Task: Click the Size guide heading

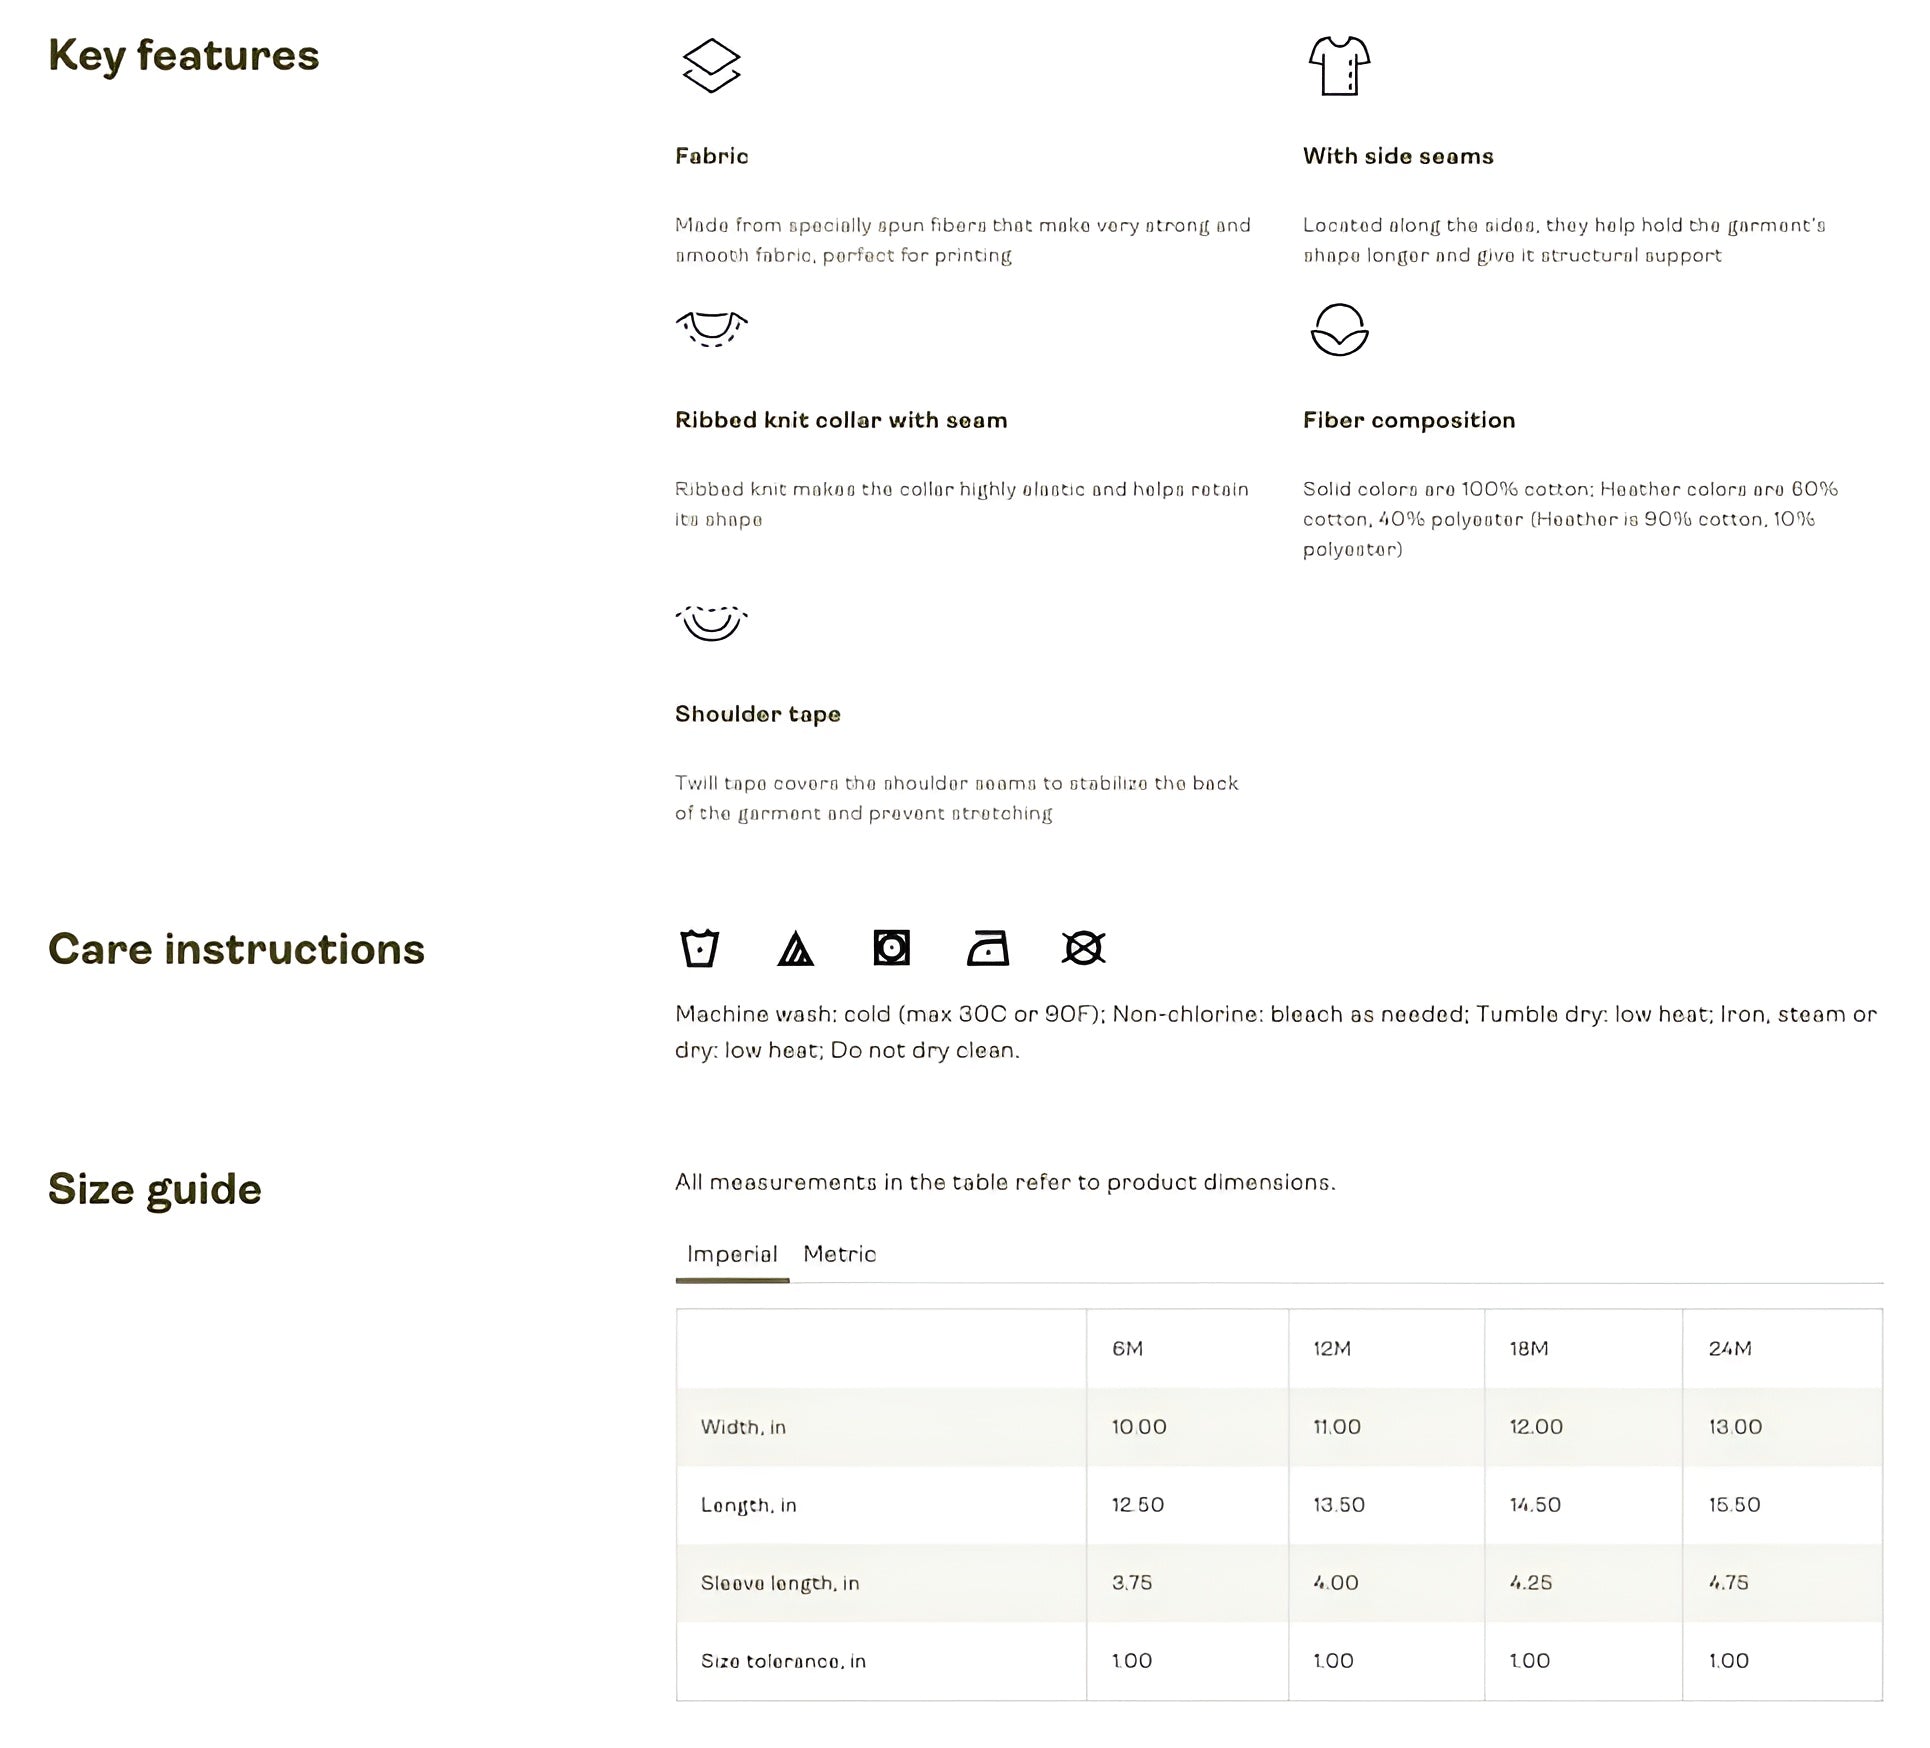Action: [x=155, y=1189]
